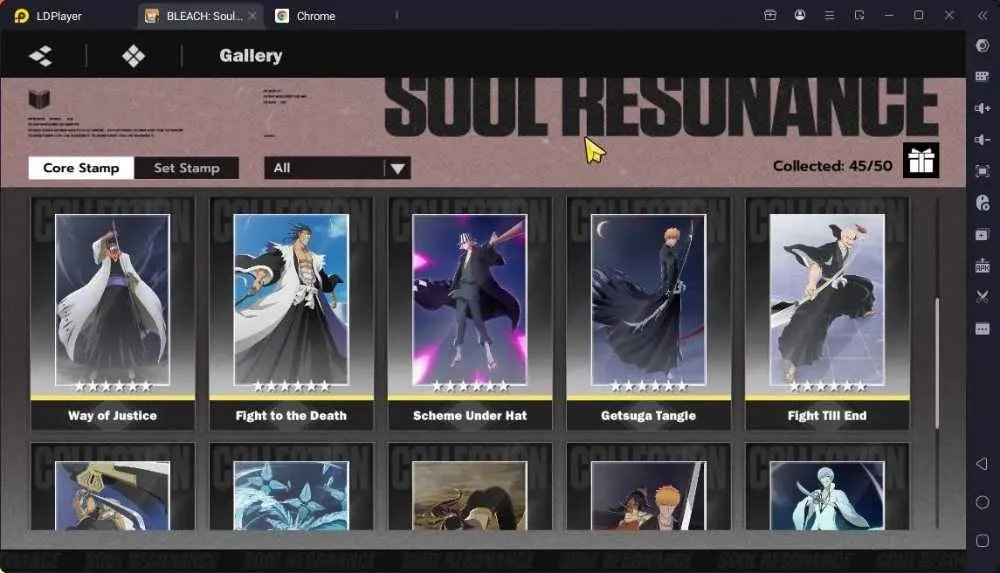Image resolution: width=1000 pixels, height=573 pixels.
Task: Tap the Android recent apps square button
Action: (x=982, y=540)
